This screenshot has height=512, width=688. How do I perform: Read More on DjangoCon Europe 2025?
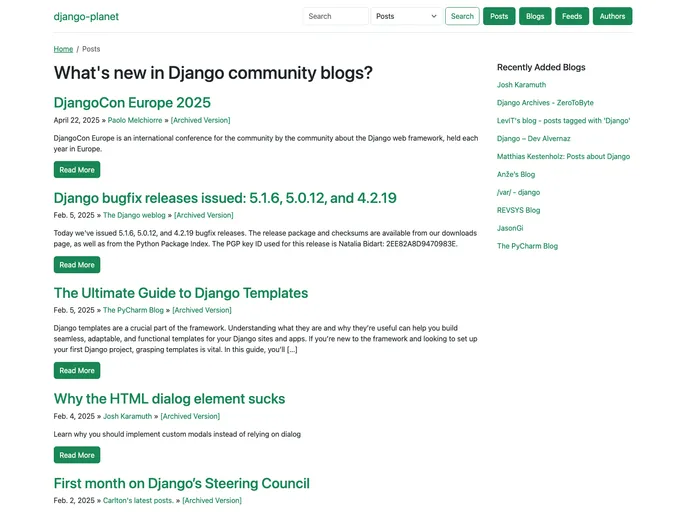(x=77, y=170)
